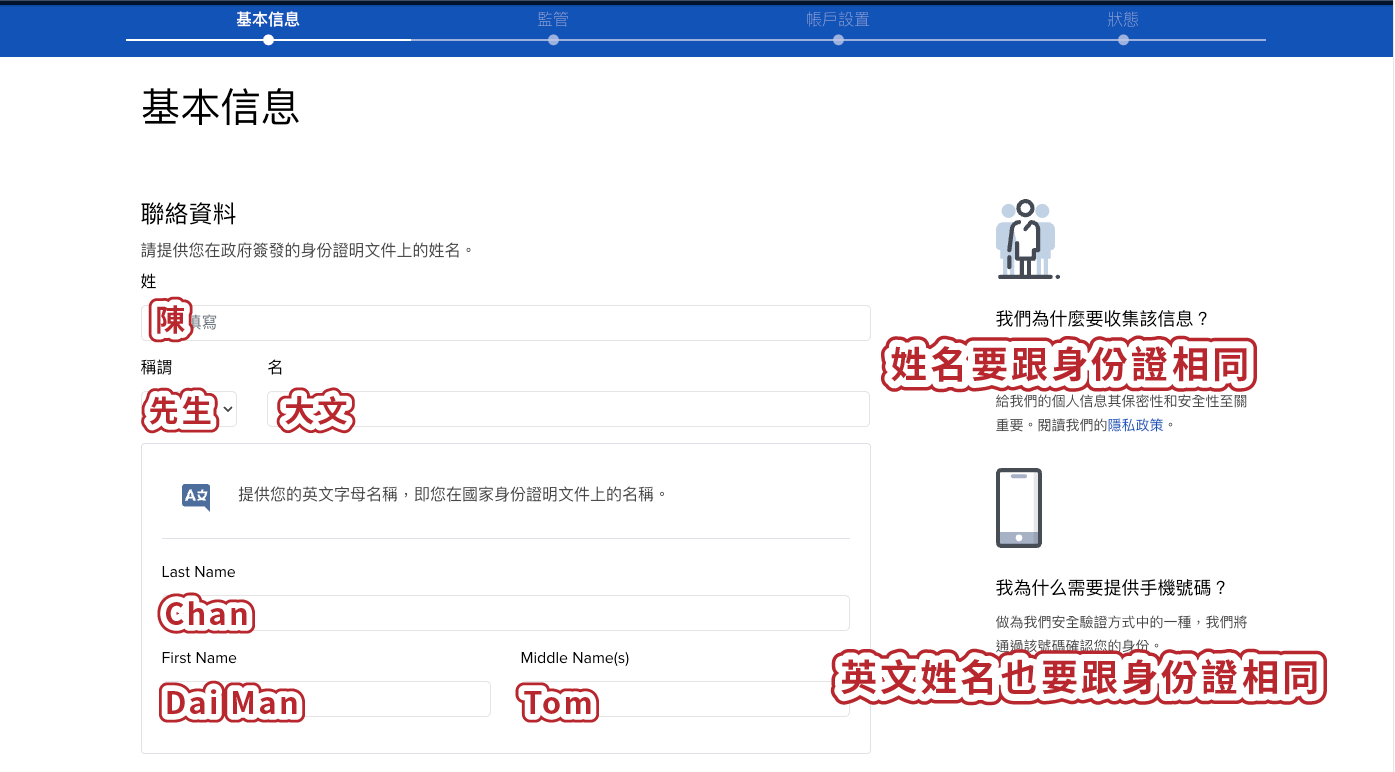Open the 稱謂 title dropdown
Screen dimensions: 1395x772
pyautogui.click(x=189, y=409)
